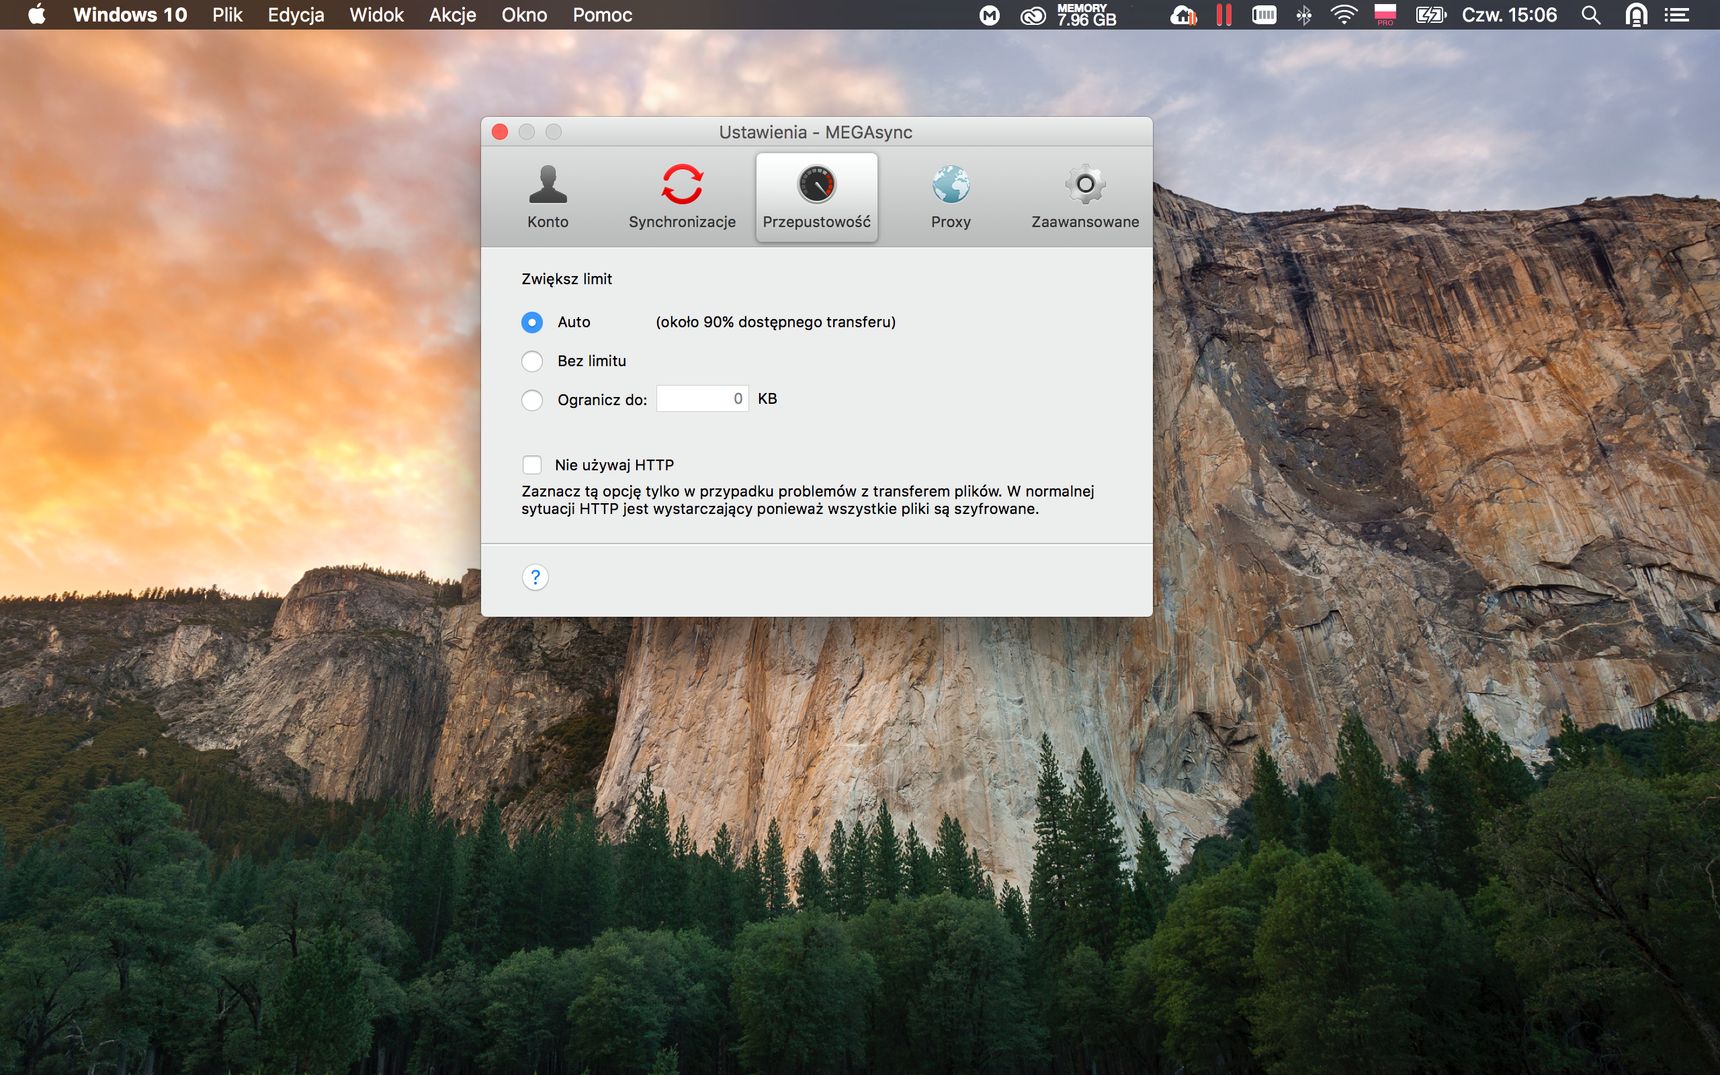Open the Wi-Fi menu
Viewport: 1720px width, 1075px height.
click(x=1344, y=15)
